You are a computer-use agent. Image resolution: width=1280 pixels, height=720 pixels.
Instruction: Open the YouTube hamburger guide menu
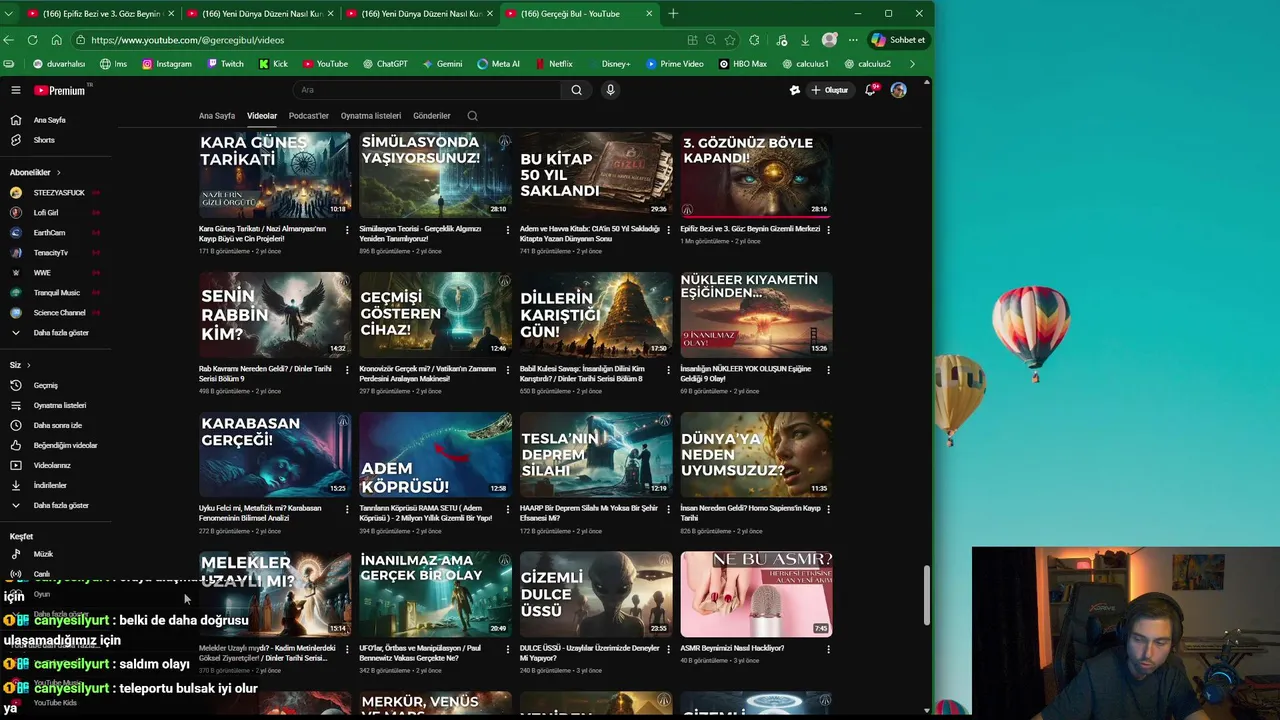16,90
